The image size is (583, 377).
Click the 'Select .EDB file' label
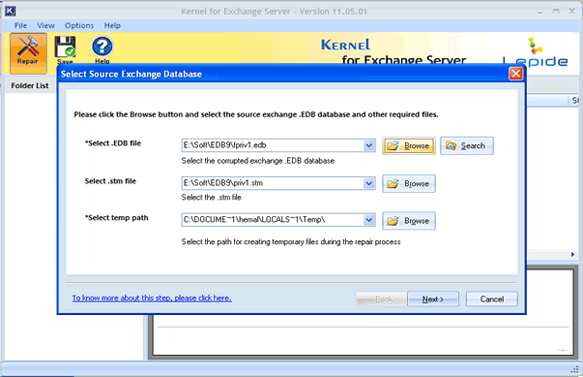[x=113, y=143]
